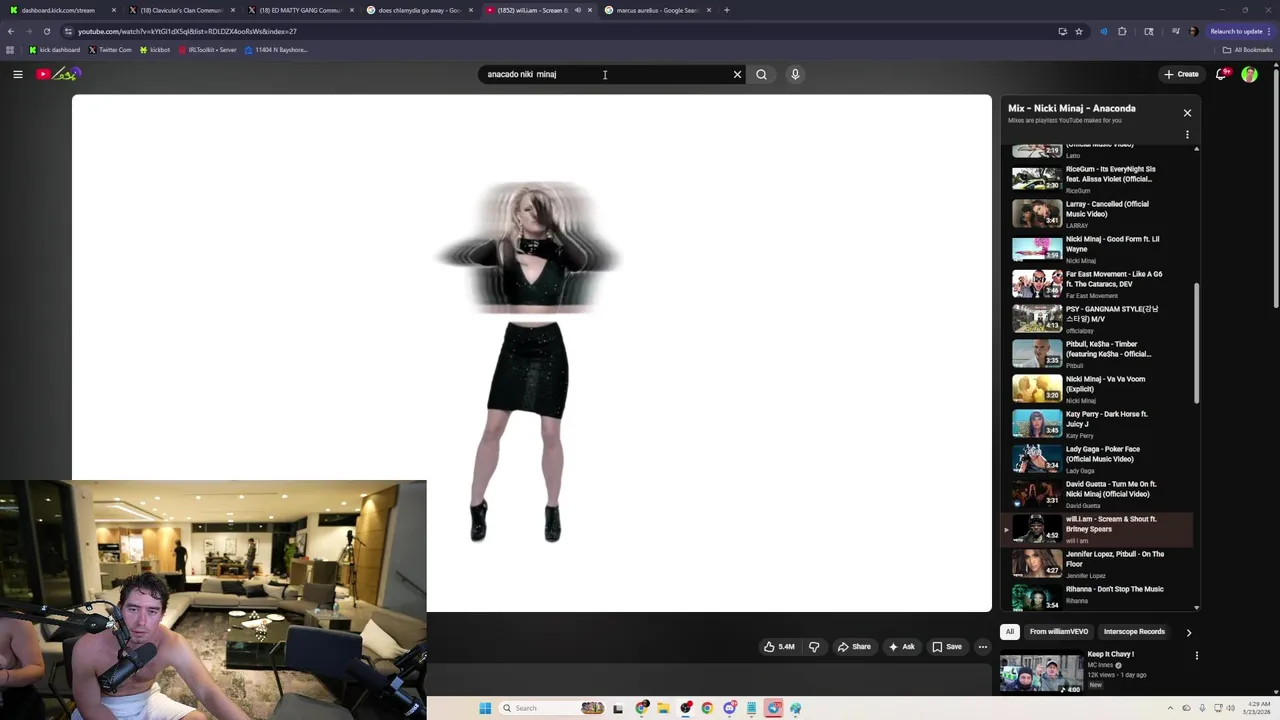Image resolution: width=1280 pixels, height=720 pixels.
Task: Open the Windows Start menu
Action: click(485, 708)
